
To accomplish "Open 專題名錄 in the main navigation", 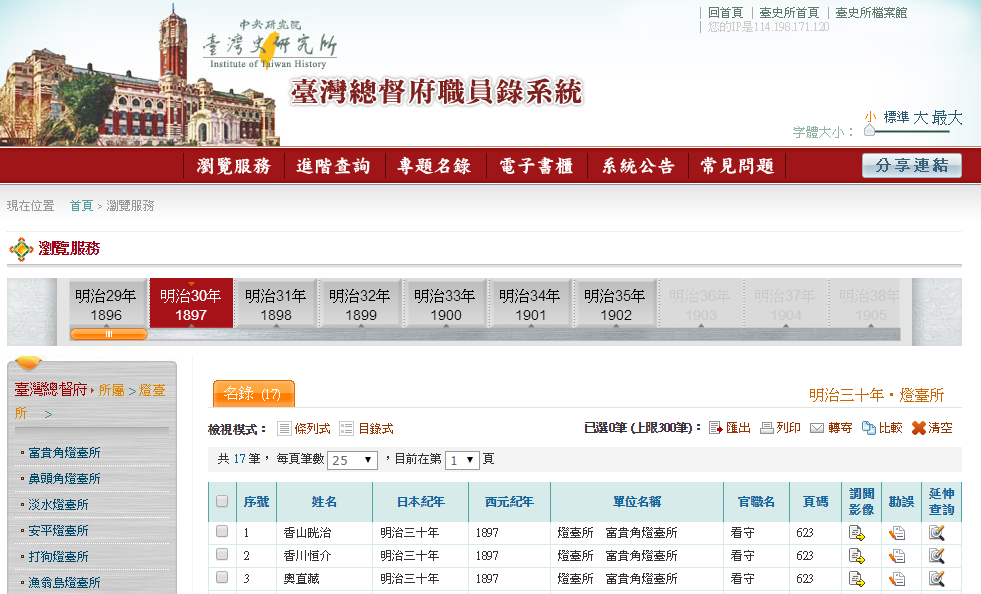I will (x=435, y=166).
